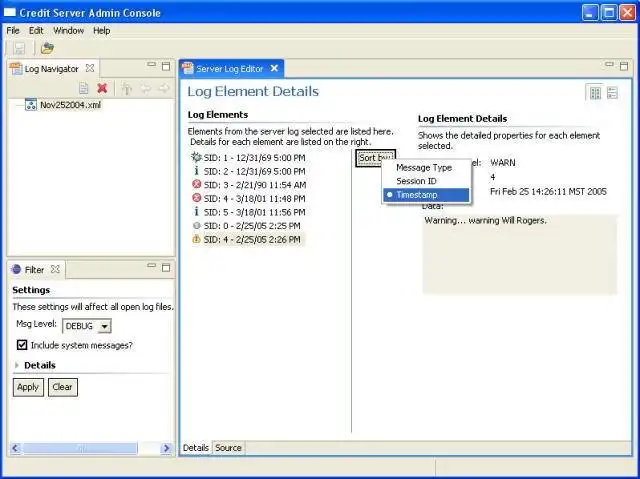Image resolution: width=640 pixels, height=479 pixels.
Task: Click the Nov252004.xml file icon
Action: [31, 105]
